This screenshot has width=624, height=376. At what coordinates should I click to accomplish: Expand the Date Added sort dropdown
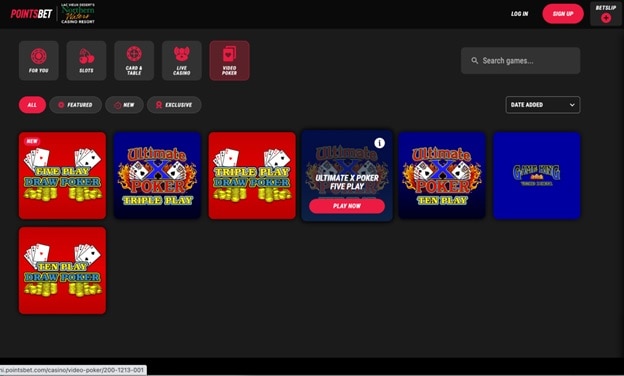click(543, 105)
